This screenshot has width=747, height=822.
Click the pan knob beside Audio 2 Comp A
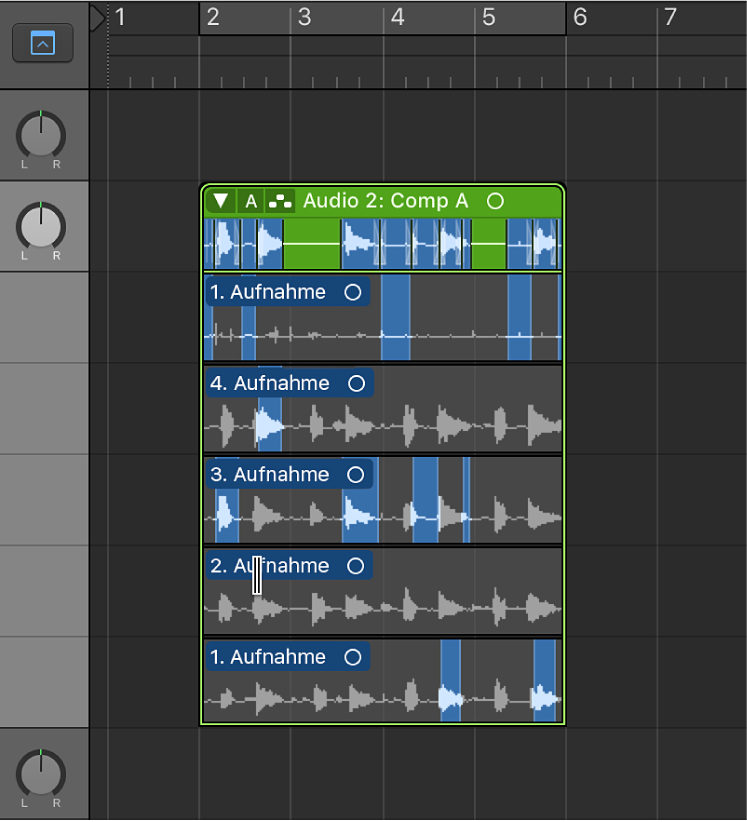click(40, 226)
